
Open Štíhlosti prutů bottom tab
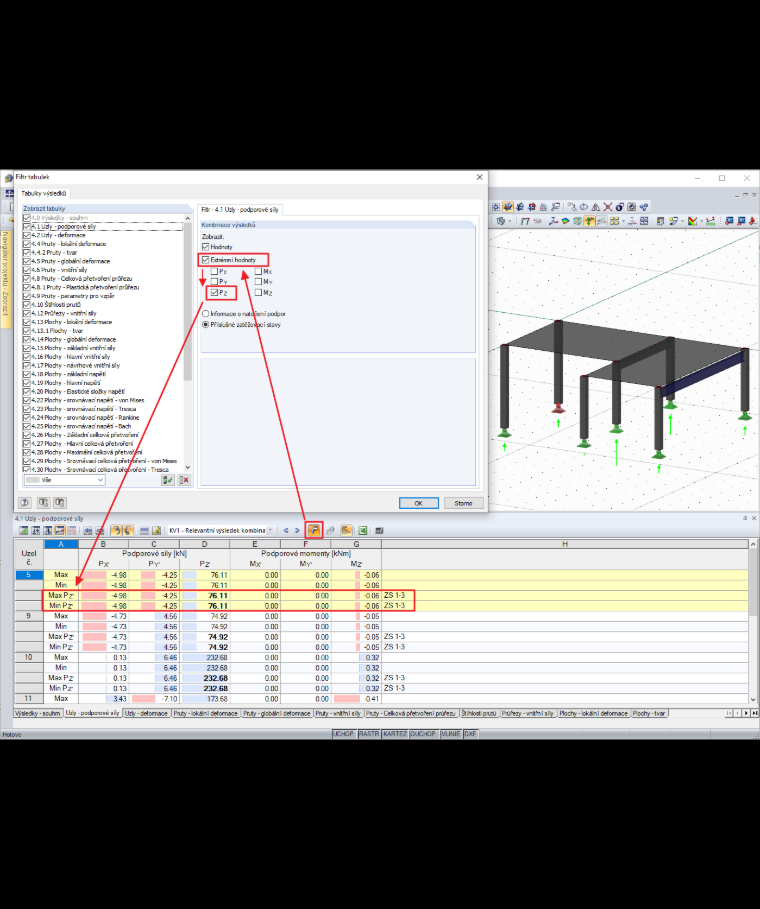478,714
